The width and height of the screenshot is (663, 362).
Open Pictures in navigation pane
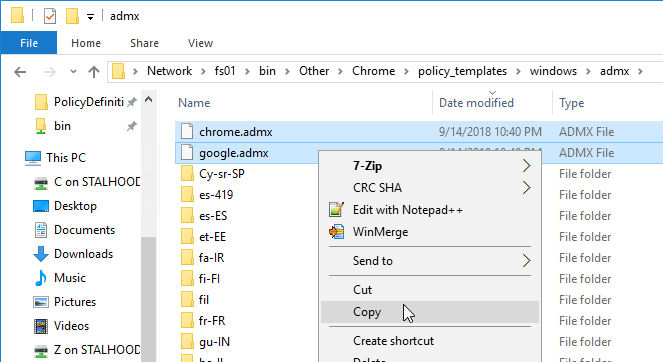point(75,302)
